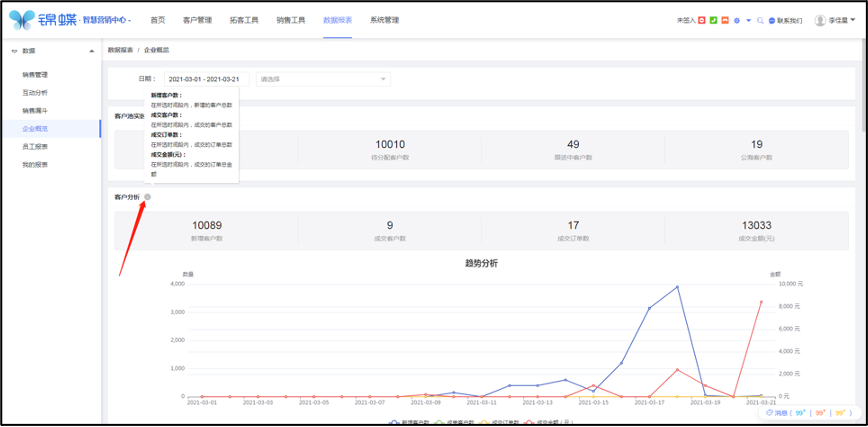Click the date range field 2021-03-01 - 2021-03-21
This screenshot has height=427, width=868.
(206, 79)
